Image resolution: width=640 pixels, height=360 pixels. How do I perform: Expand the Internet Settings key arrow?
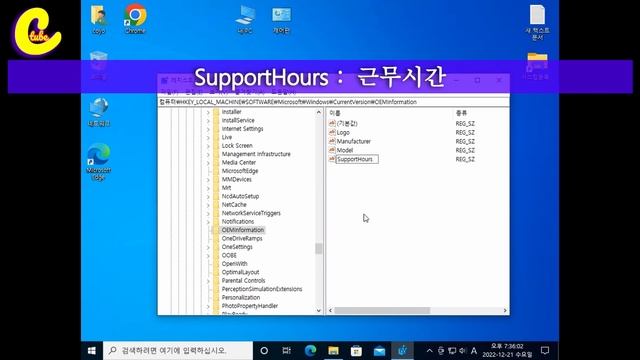(208, 129)
